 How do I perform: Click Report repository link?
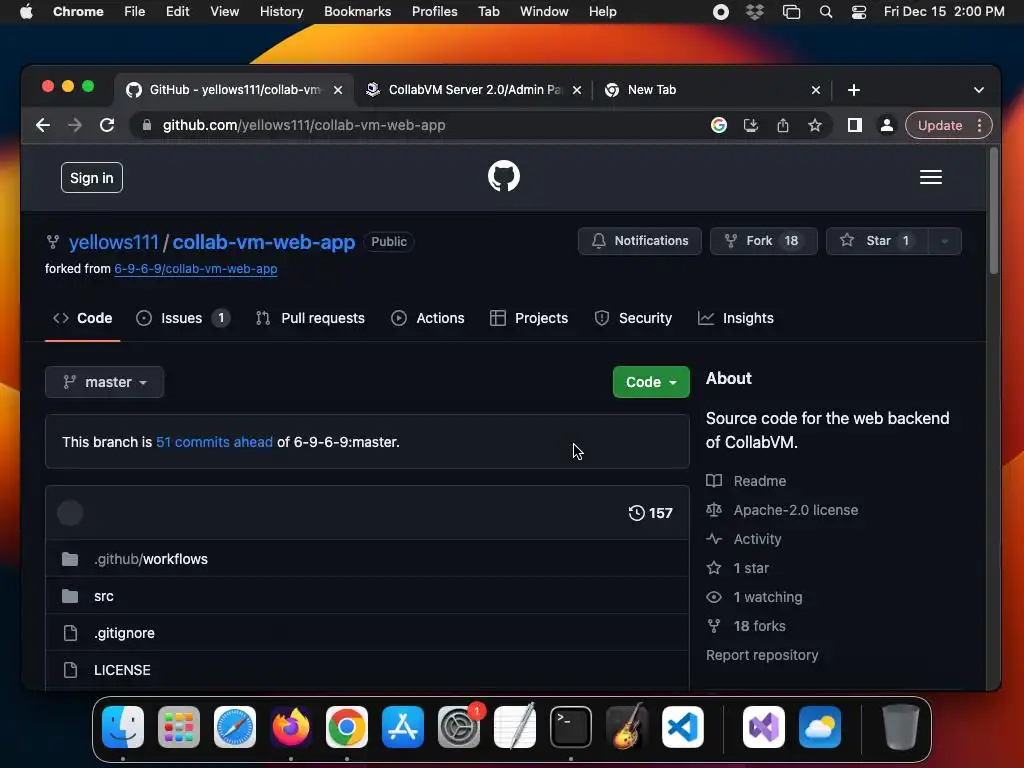coord(762,655)
